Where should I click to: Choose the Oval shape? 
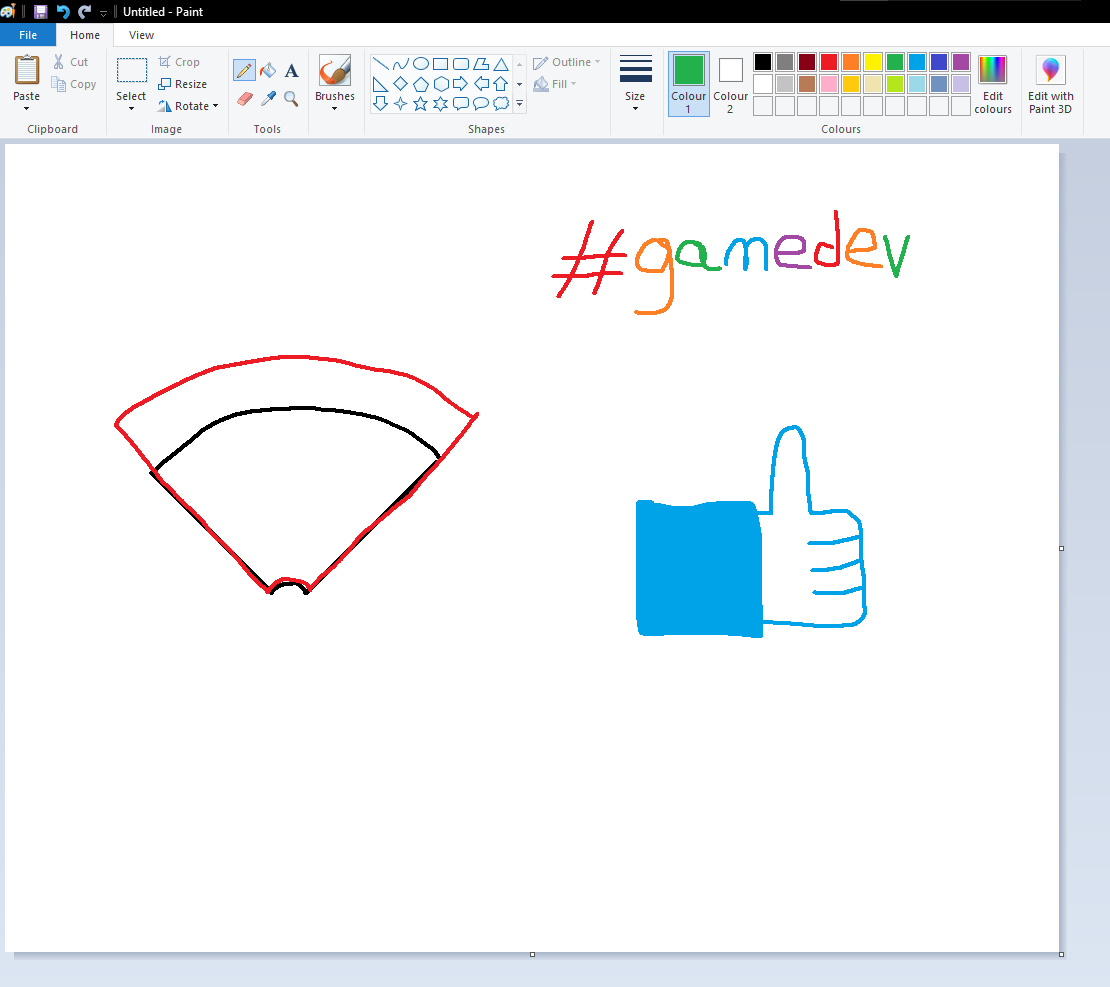click(x=420, y=64)
